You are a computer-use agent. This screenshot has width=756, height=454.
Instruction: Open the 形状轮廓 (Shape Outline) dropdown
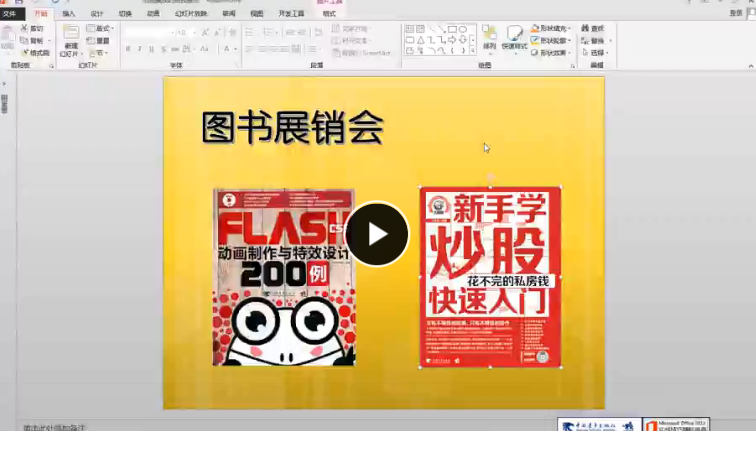tap(551, 40)
